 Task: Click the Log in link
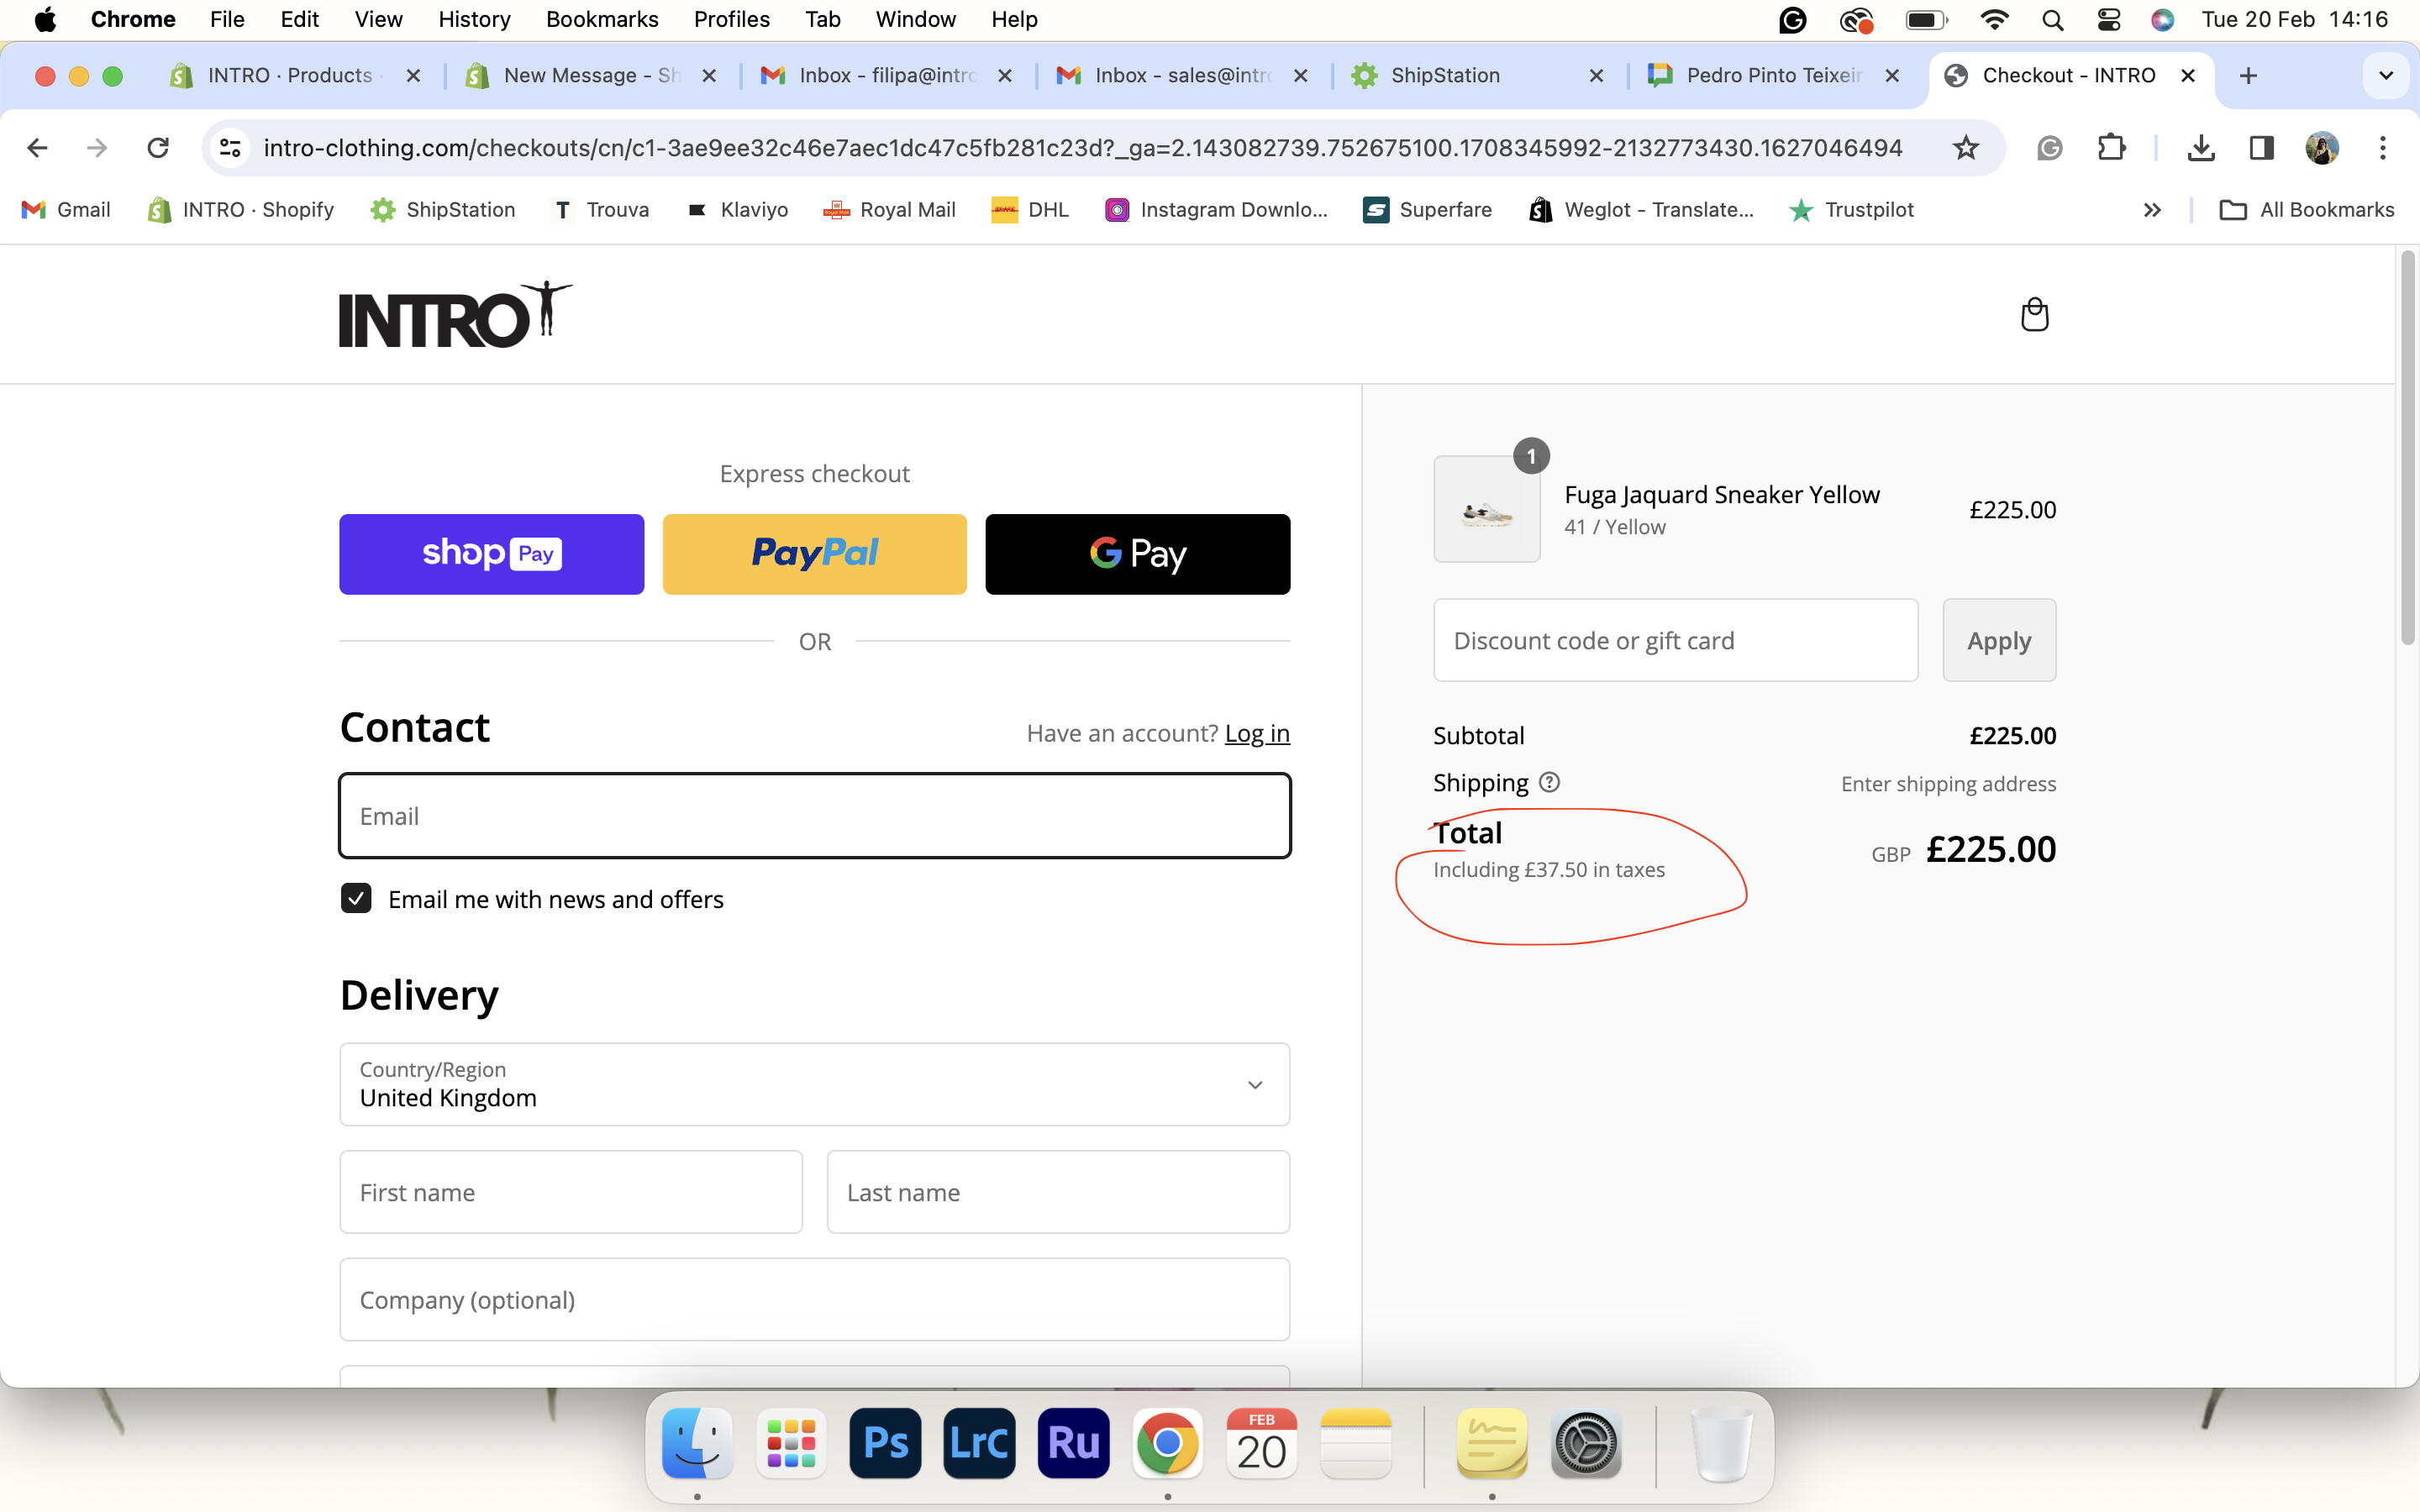pyautogui.click(x=1257, y=733)
